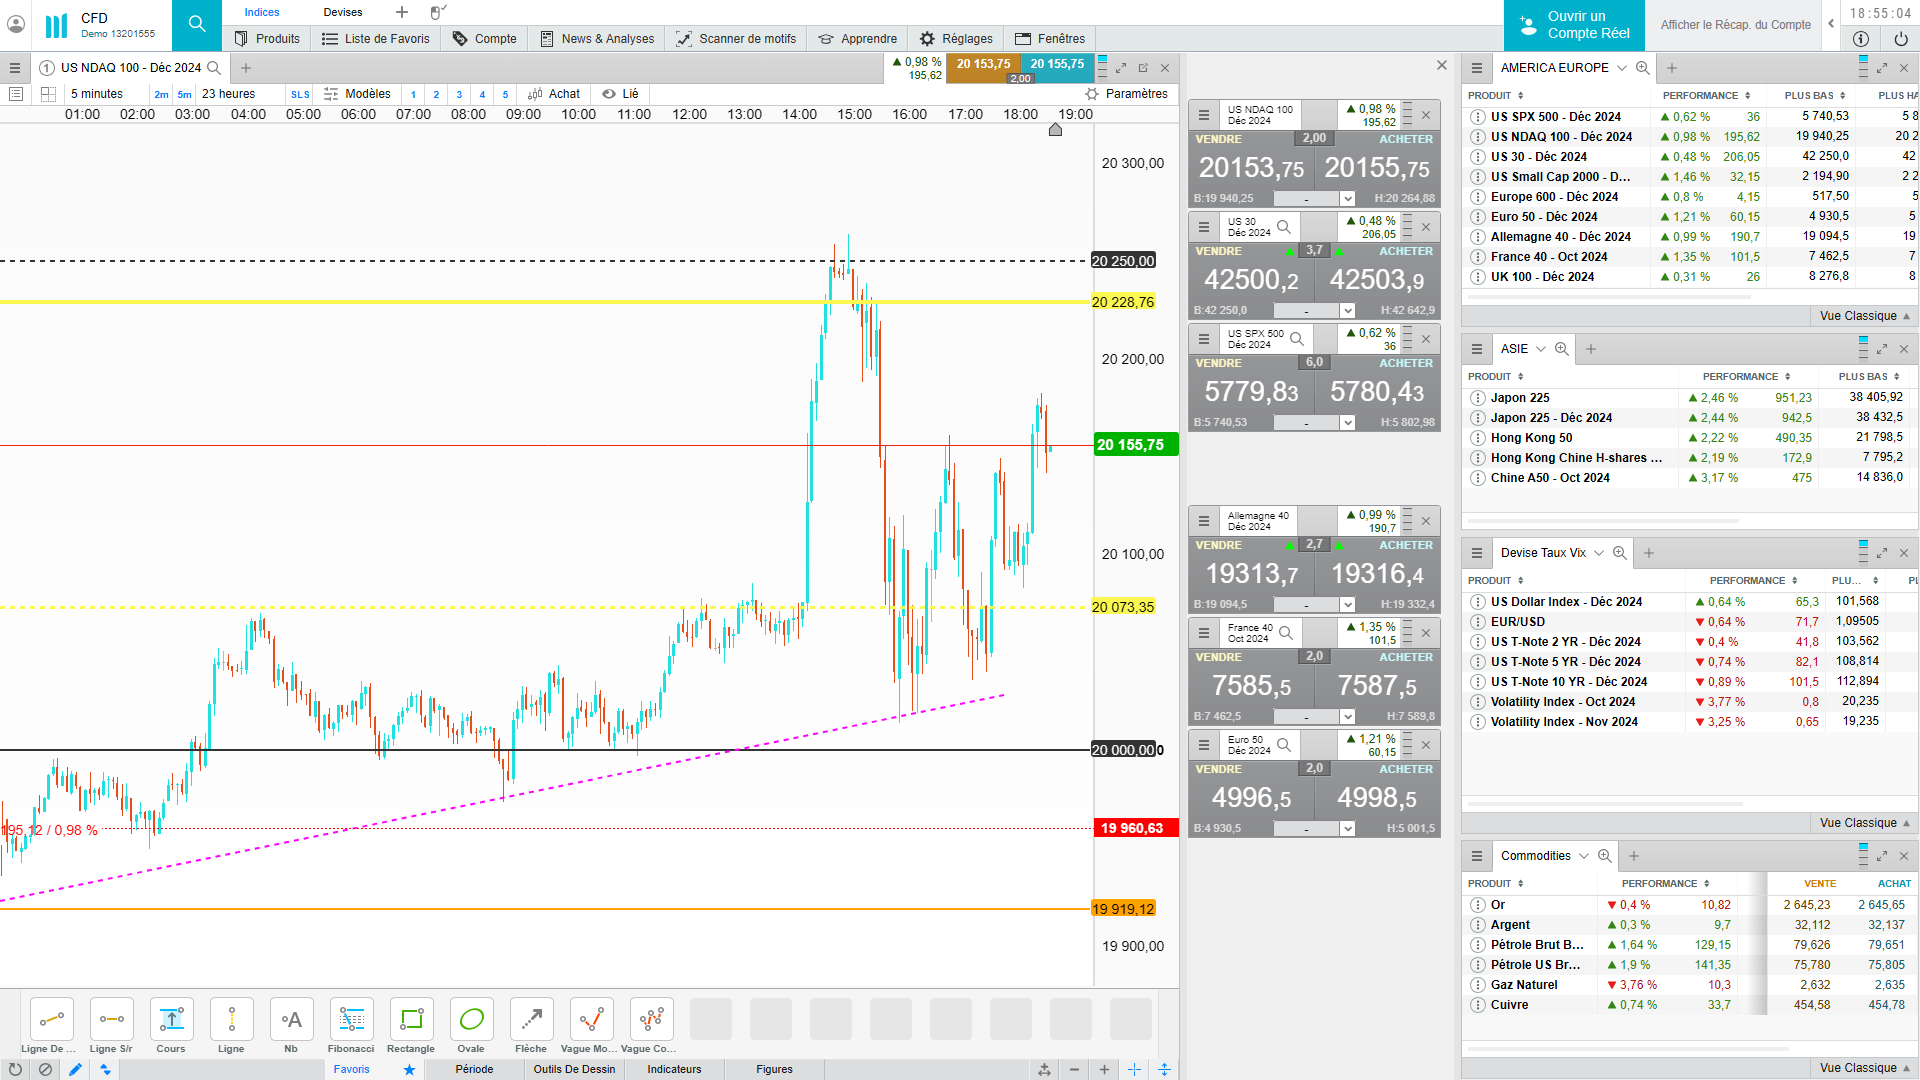Image resolution: width=1920 pixels, height=1080 pixels.
Task: Select the Fibonacci drawing tool
Action: 351,1020
